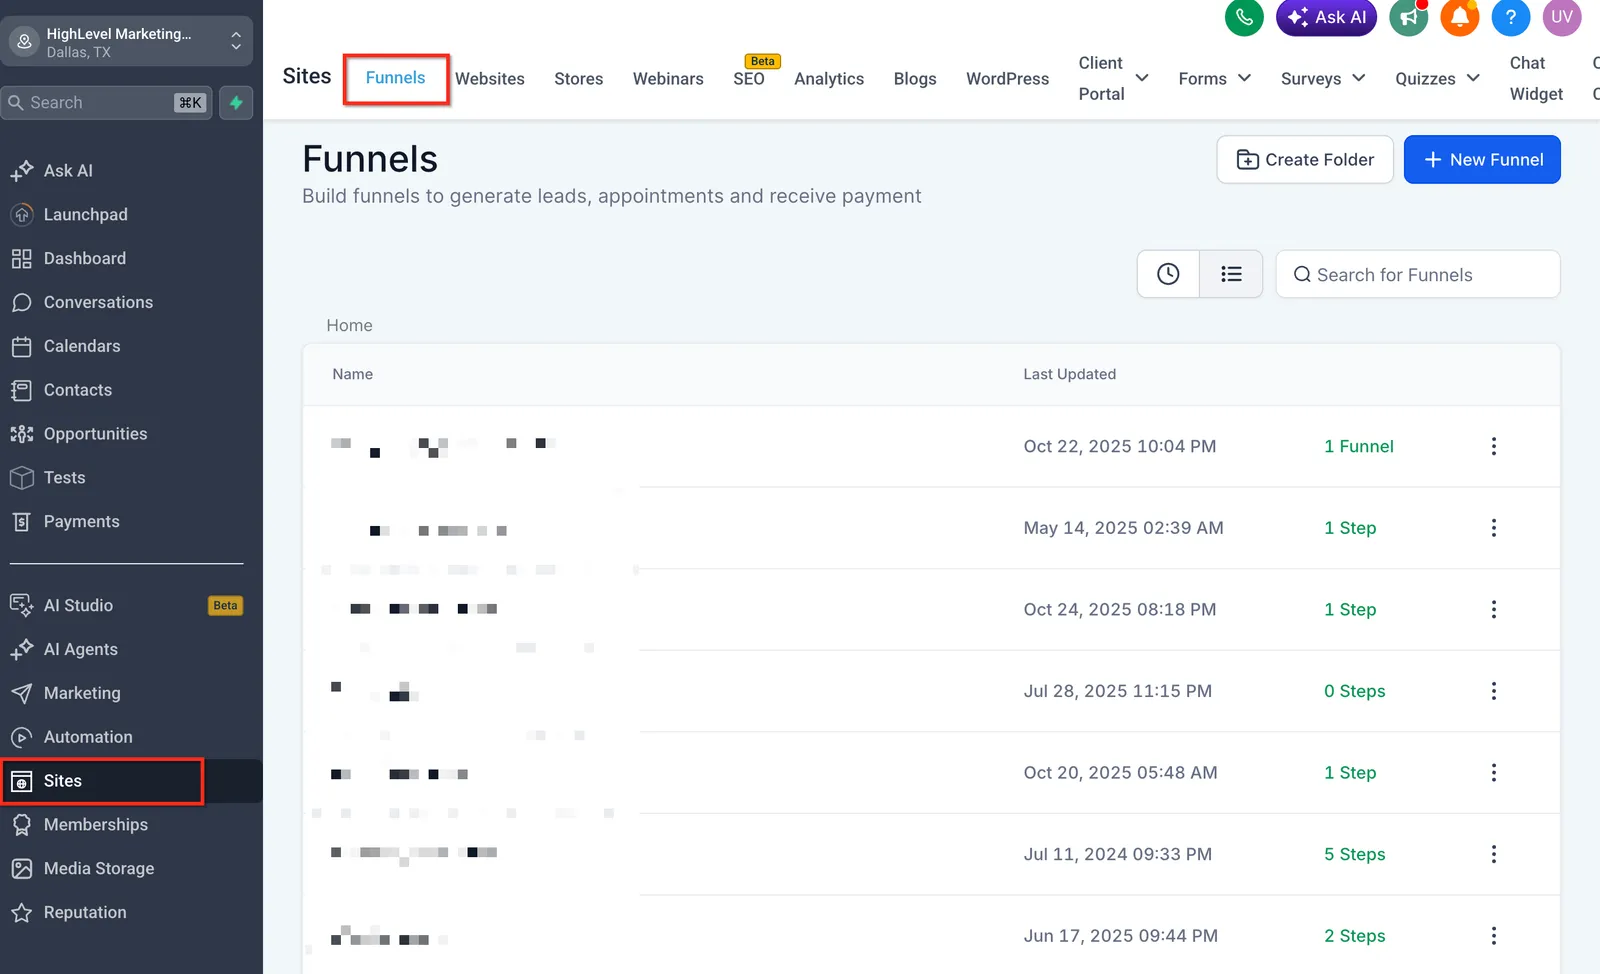1600x974 pixels.
Task: Click the Last Updated column header
Action: [x=1069, y=374]
